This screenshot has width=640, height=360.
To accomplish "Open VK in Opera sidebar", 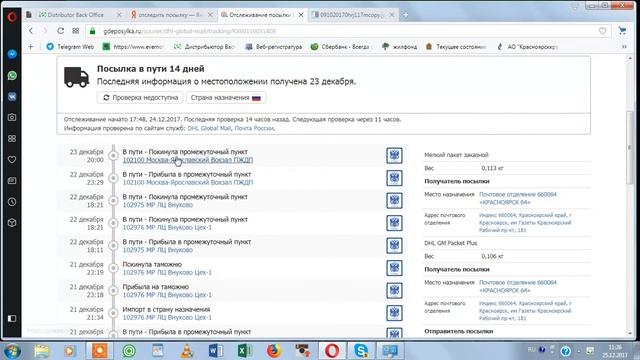I will pos(12,97).
